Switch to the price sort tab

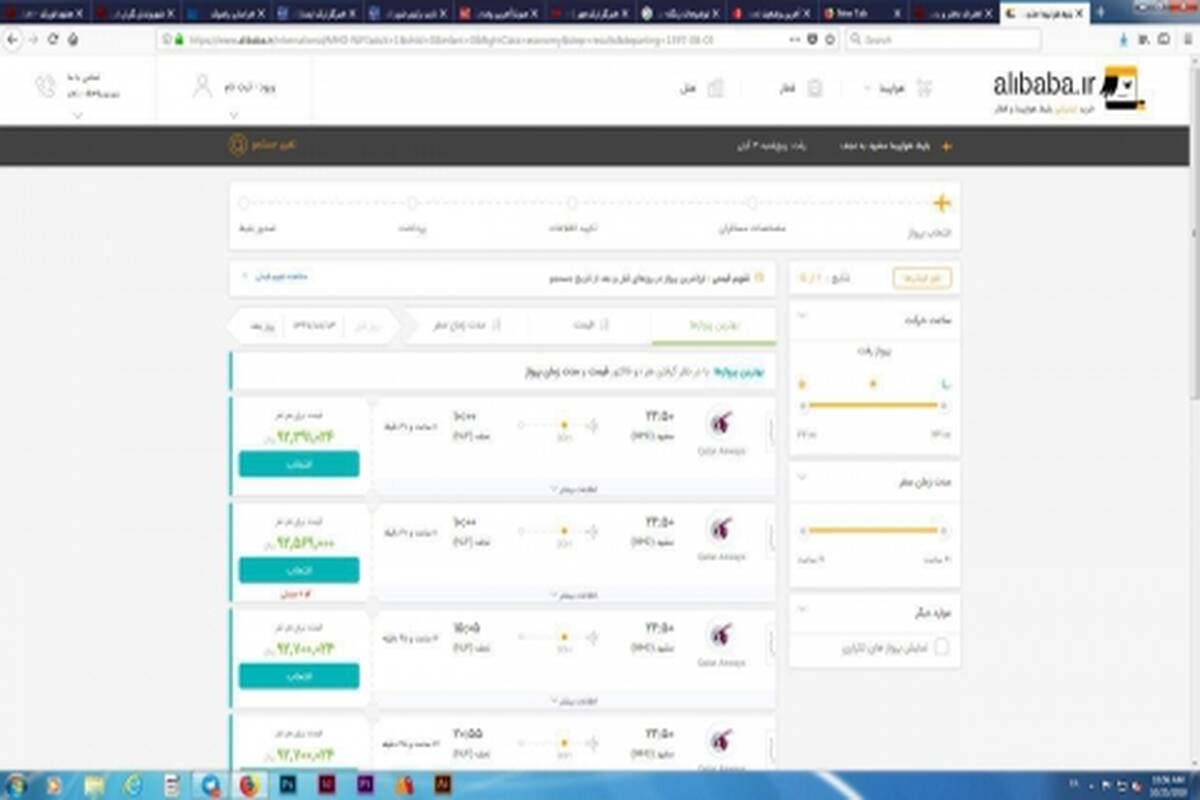tap(590, 325)
